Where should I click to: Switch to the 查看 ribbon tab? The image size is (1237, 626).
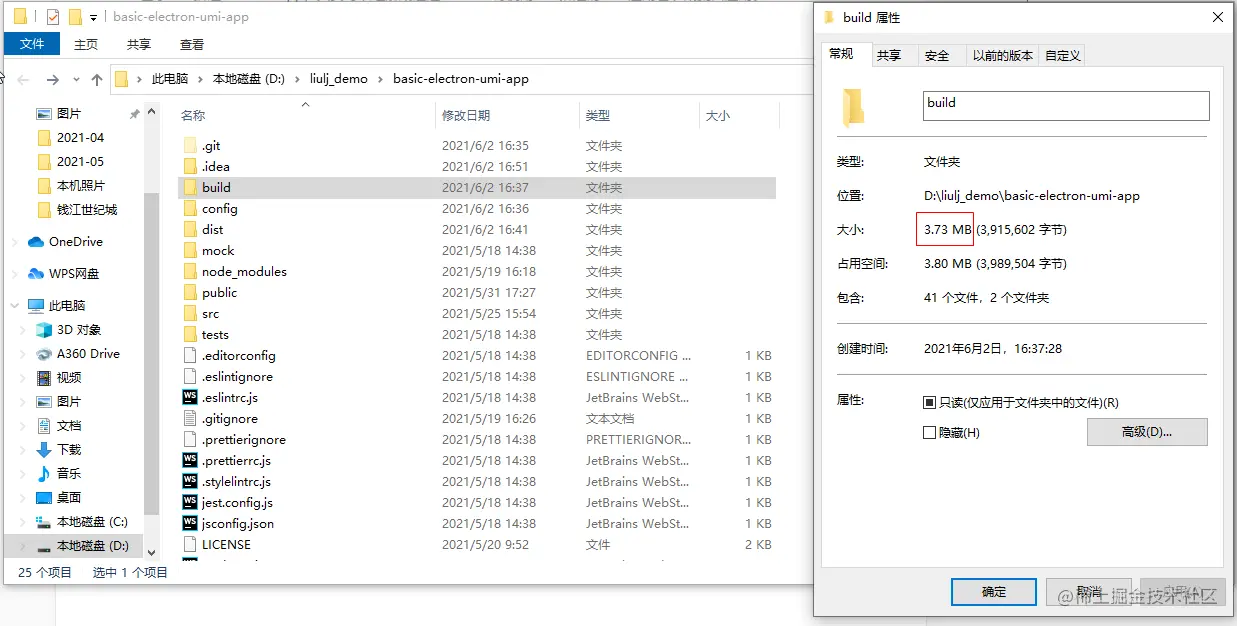point(192,44)
